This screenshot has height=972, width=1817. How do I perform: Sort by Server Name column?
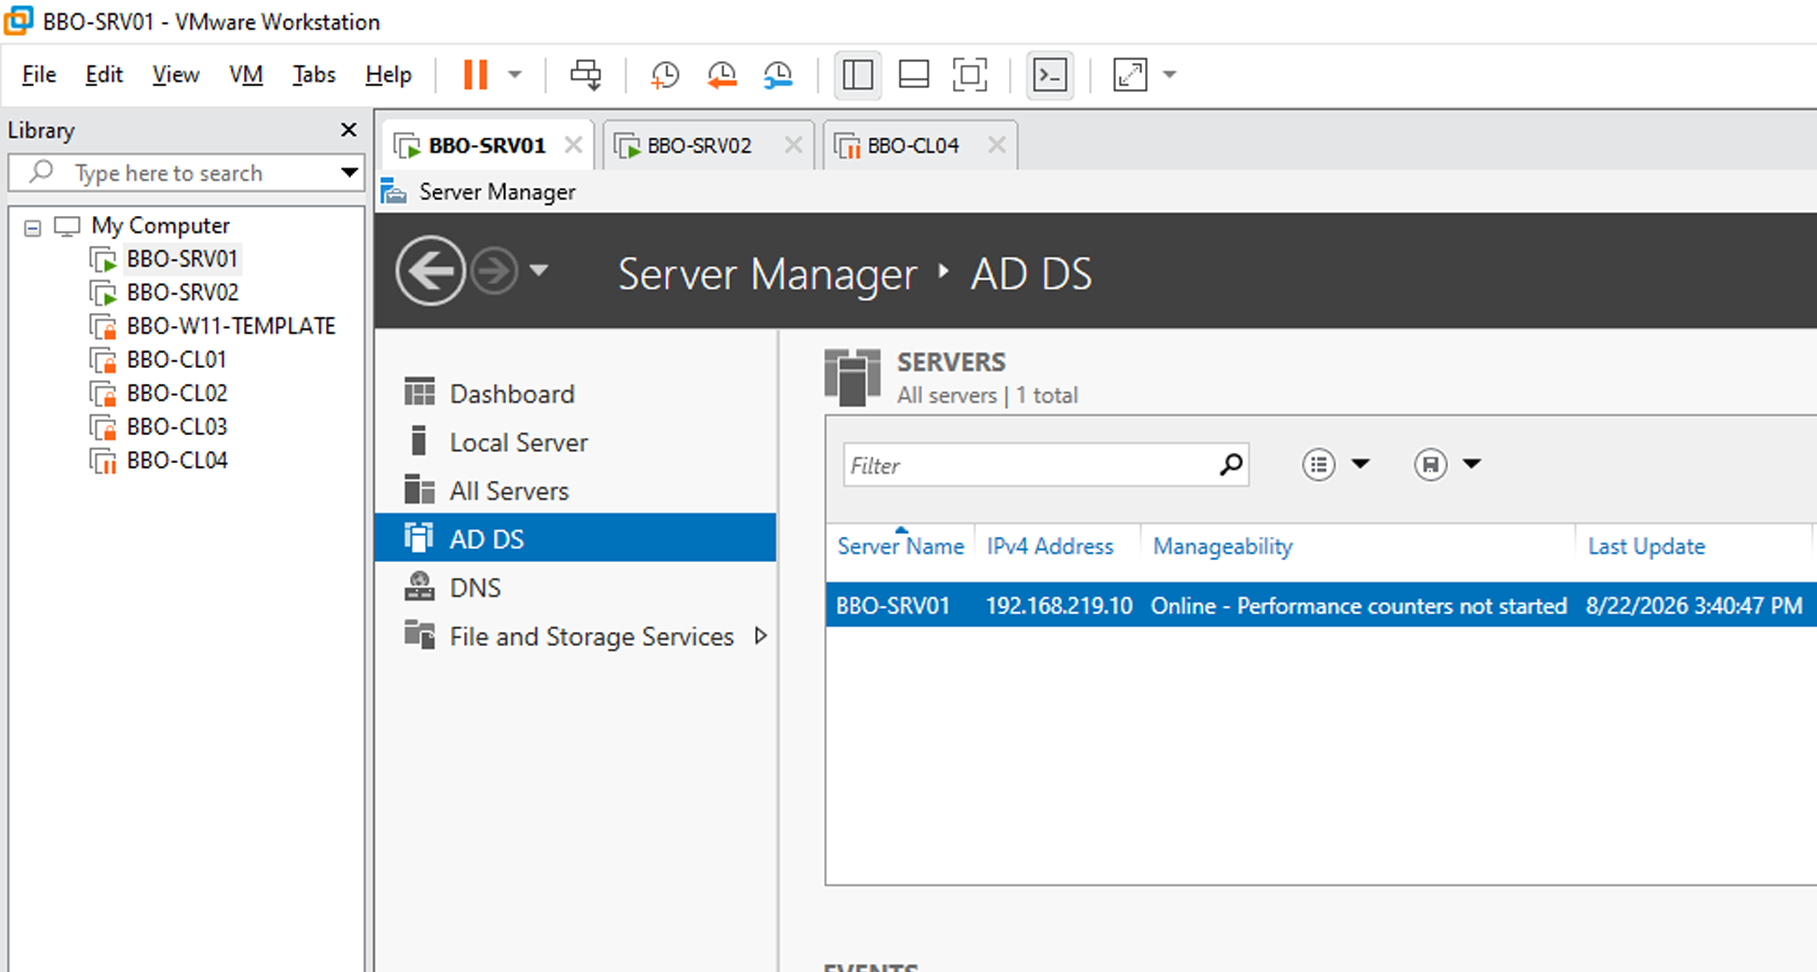900,547
